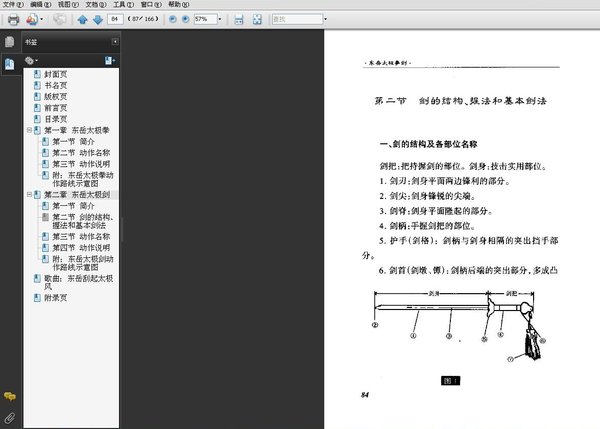This screenshot has height=429, width=600.
Task: Click the 图1 figure caption label
Action: click(x=450, y=380)
